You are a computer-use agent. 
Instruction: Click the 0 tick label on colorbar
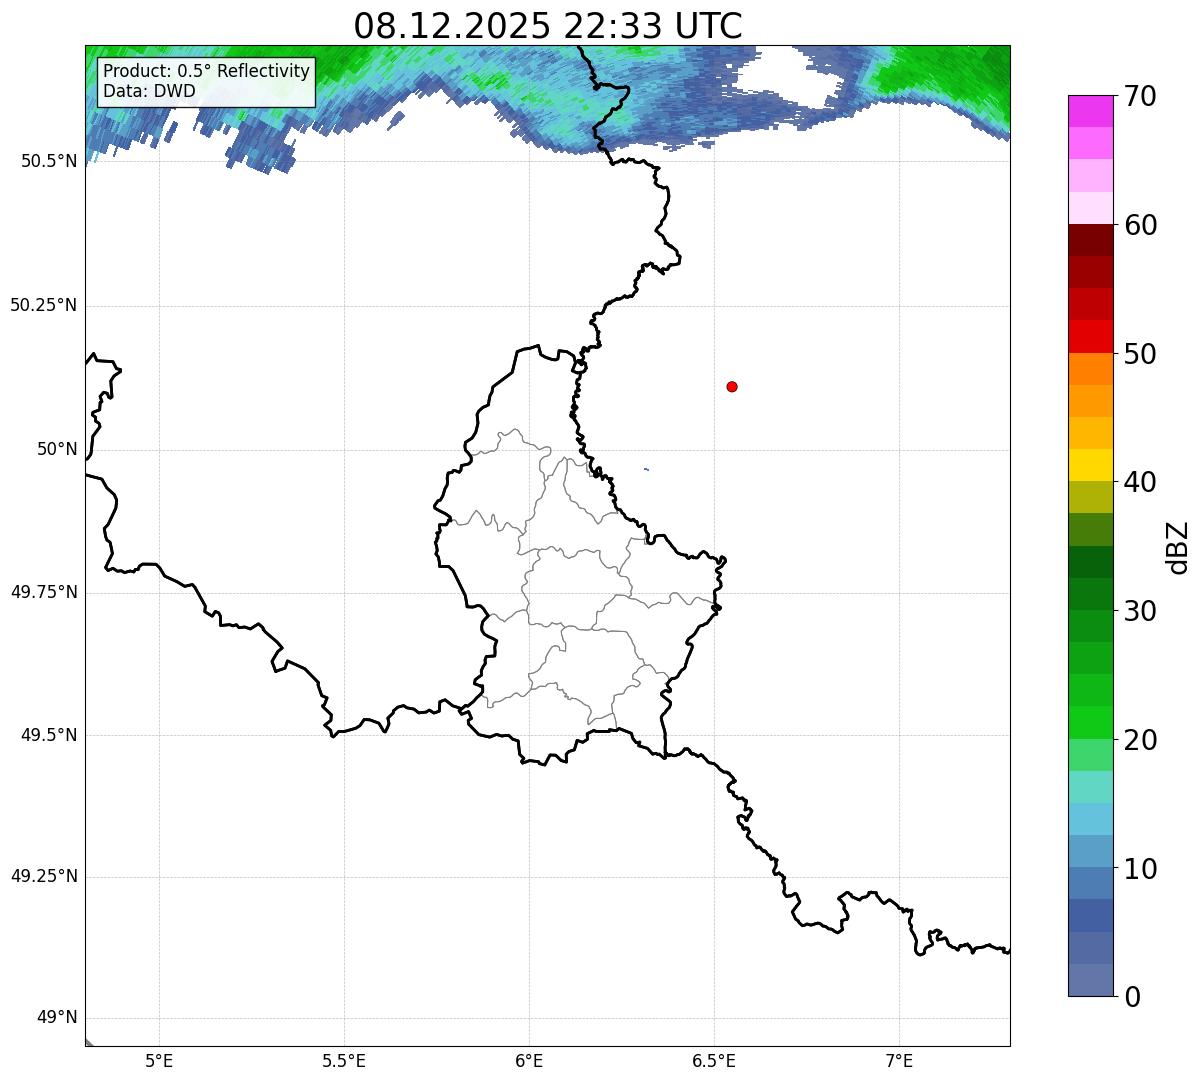(1132, 997)
